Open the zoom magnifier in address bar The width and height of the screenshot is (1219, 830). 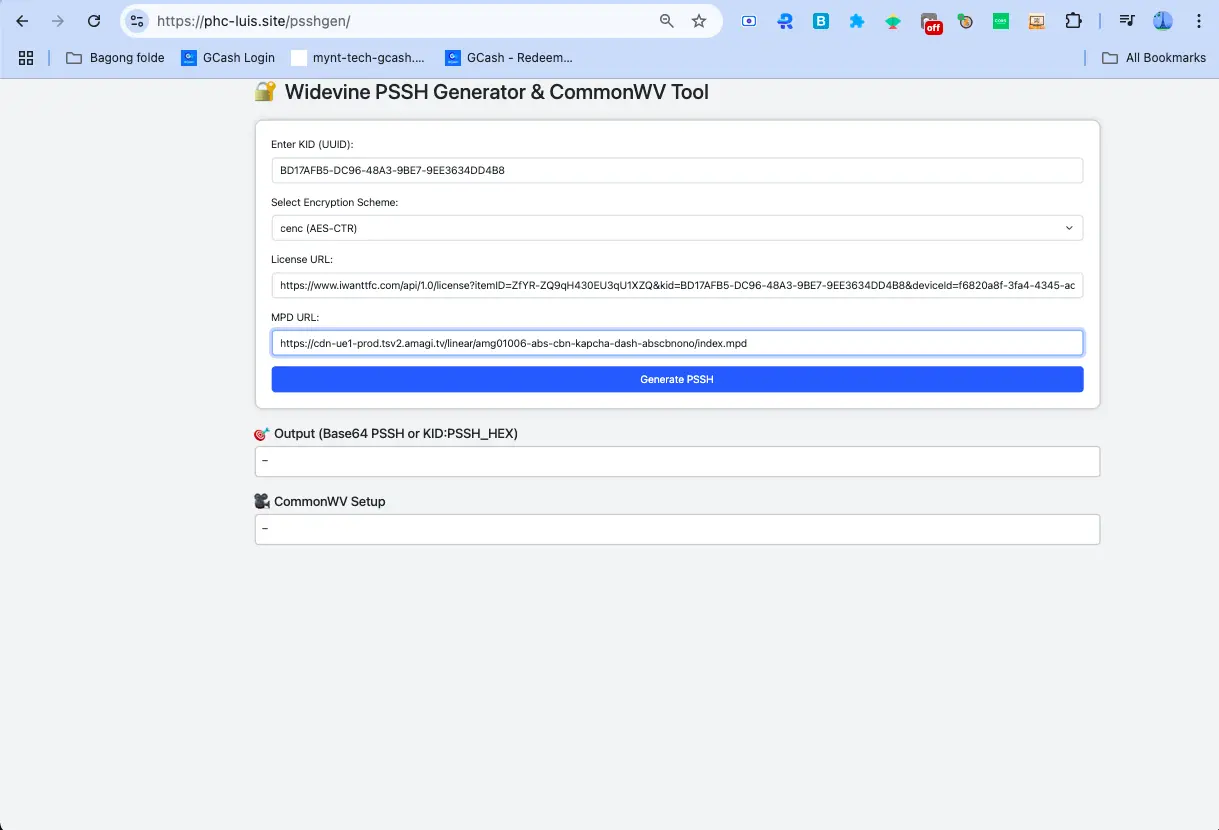point(667,21)
